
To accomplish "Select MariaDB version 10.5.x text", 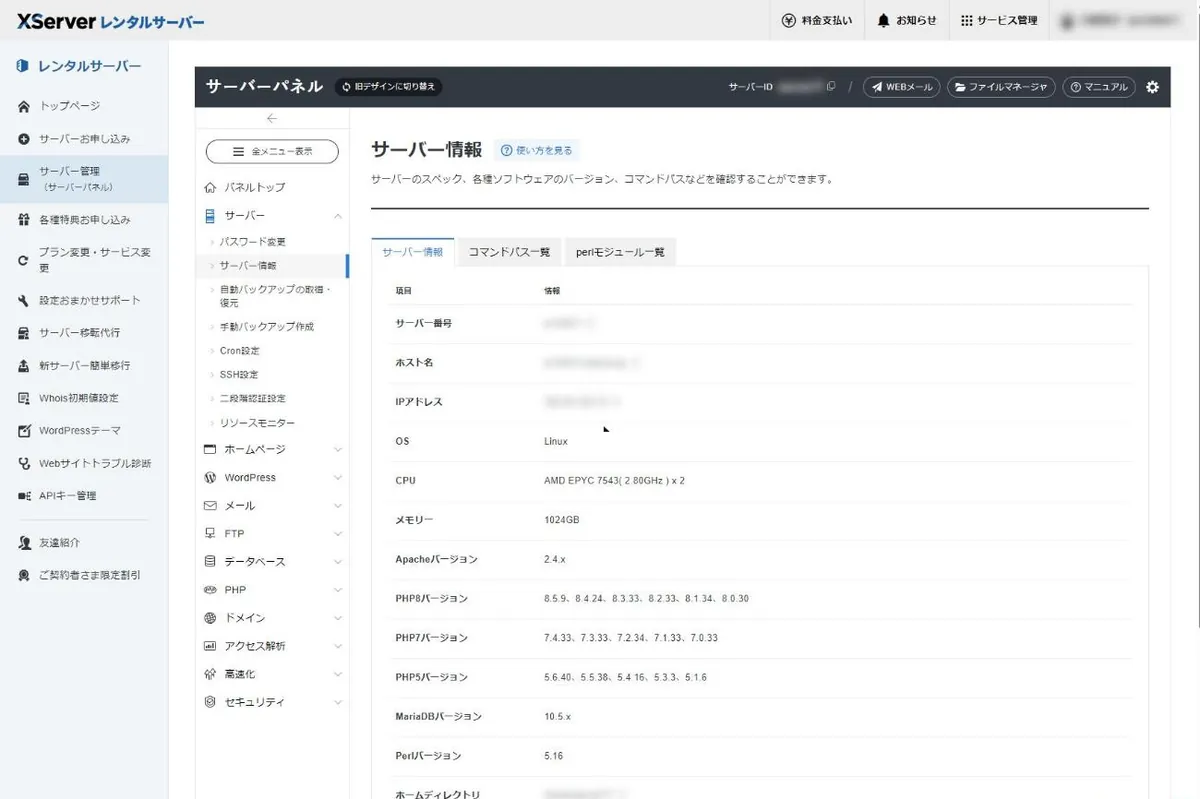I will pos(557,717).
